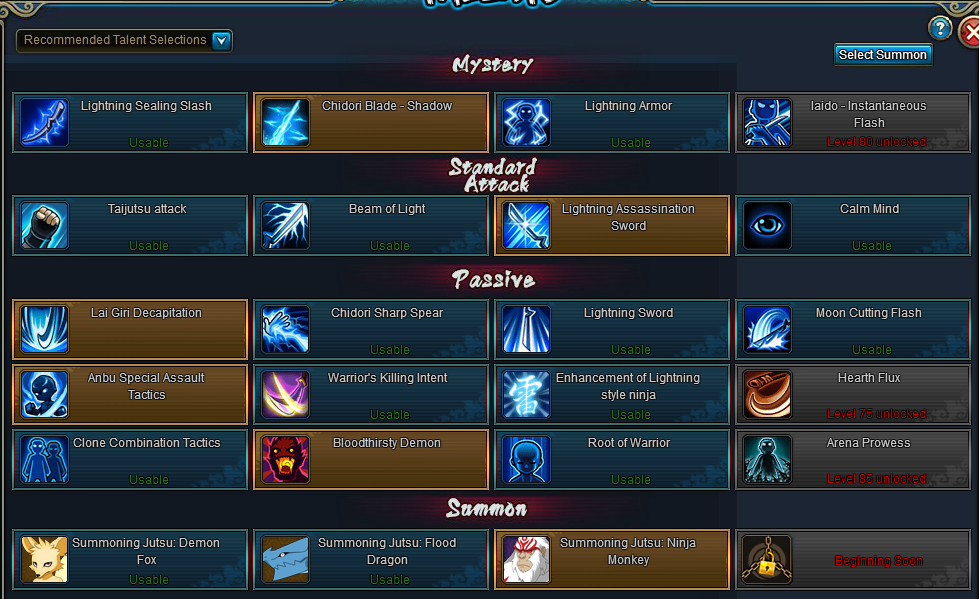The image size is (979, 599).
Task: Open the Recommended Talent Selections combo box
Action: tap(124, 41)
